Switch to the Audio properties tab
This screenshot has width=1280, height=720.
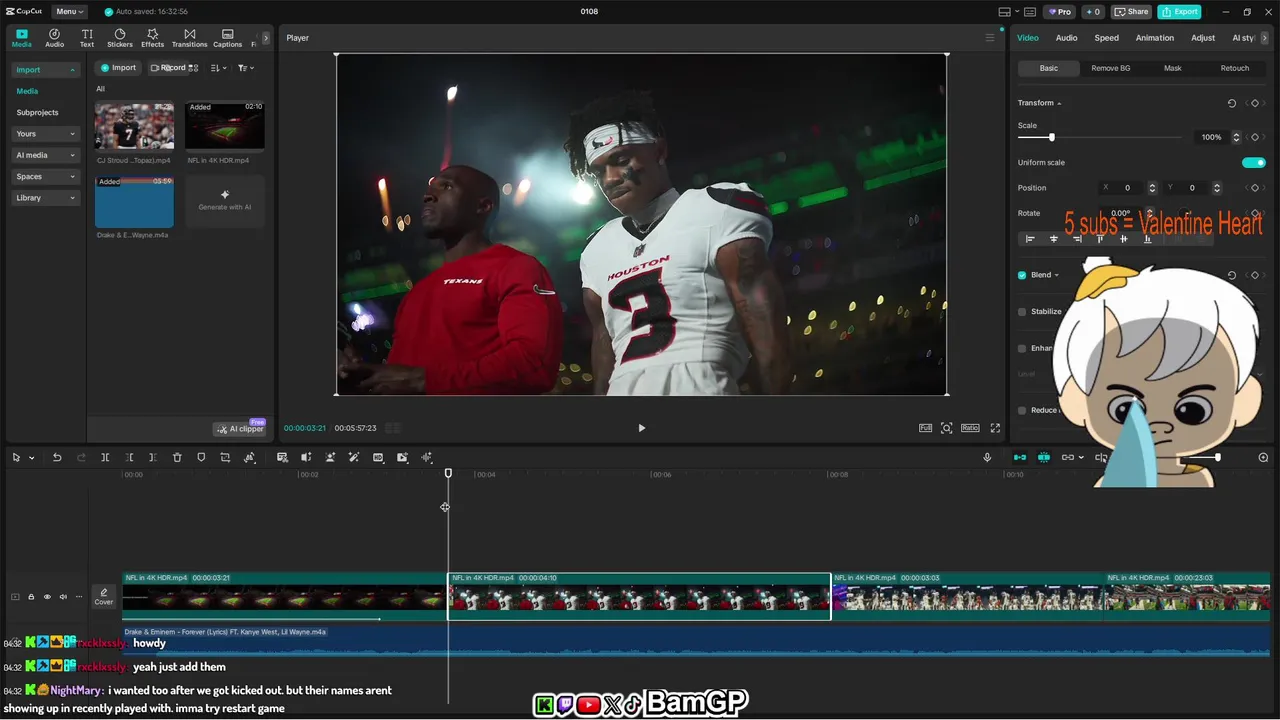point(1066,38)
